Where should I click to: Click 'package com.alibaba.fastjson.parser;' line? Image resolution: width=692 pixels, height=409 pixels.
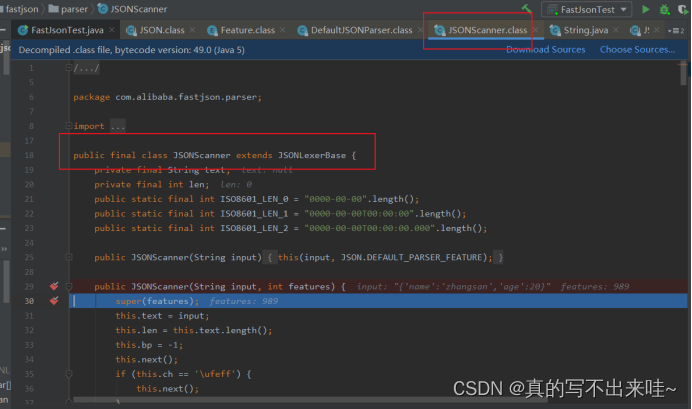click(x=167, y=97)
